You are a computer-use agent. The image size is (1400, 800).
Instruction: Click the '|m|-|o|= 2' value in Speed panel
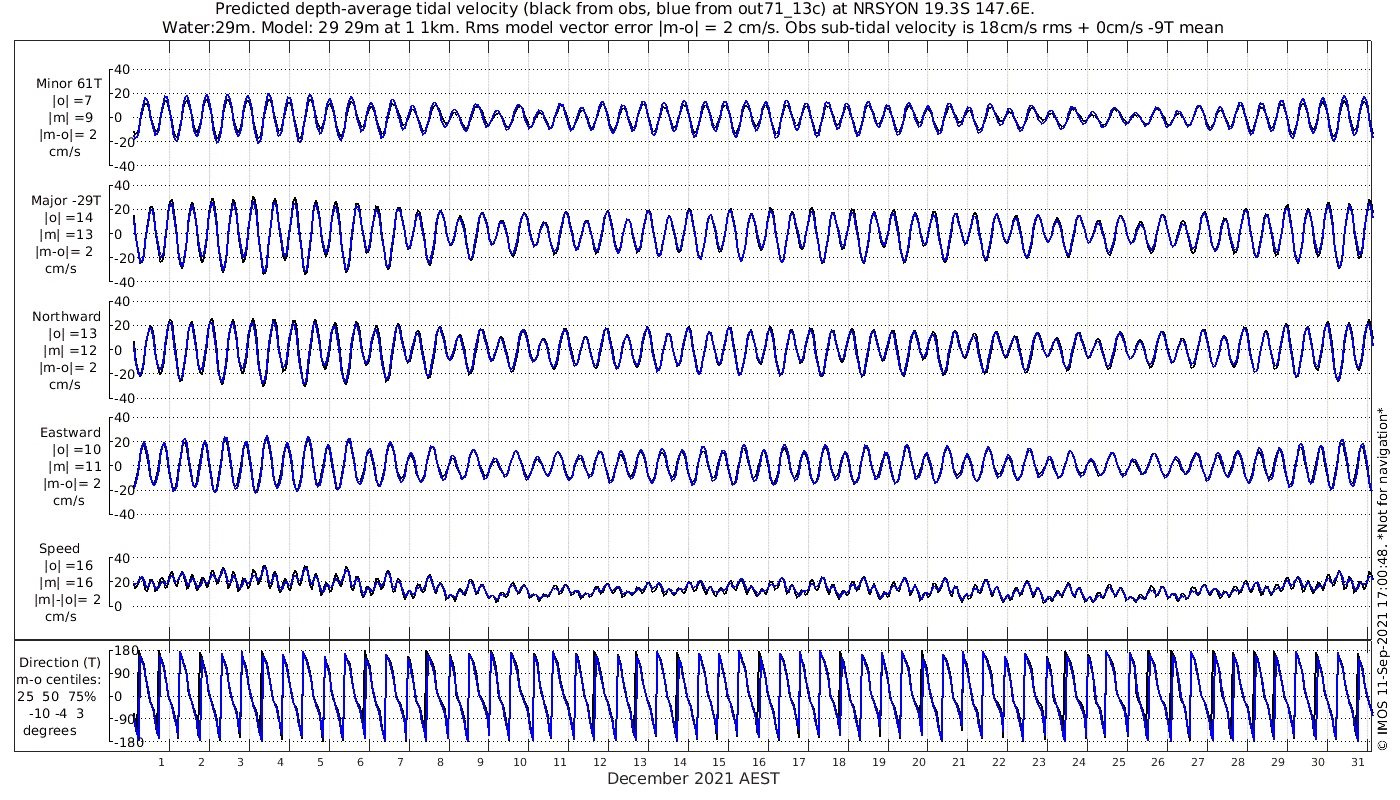click(66, 599)
